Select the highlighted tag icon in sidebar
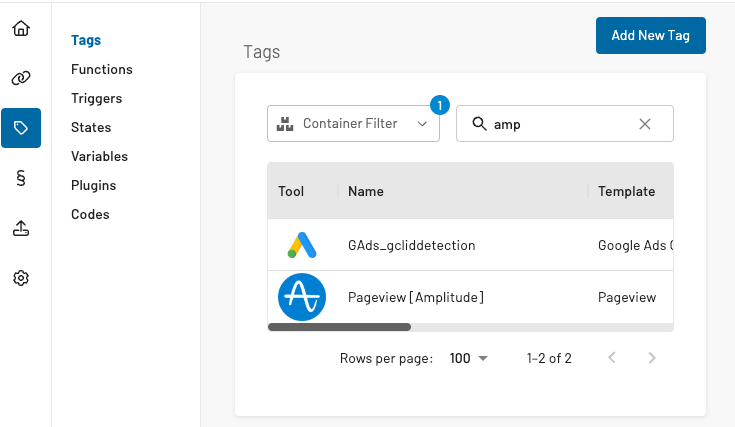The image size is (735, 427). (x=21, y=128)
